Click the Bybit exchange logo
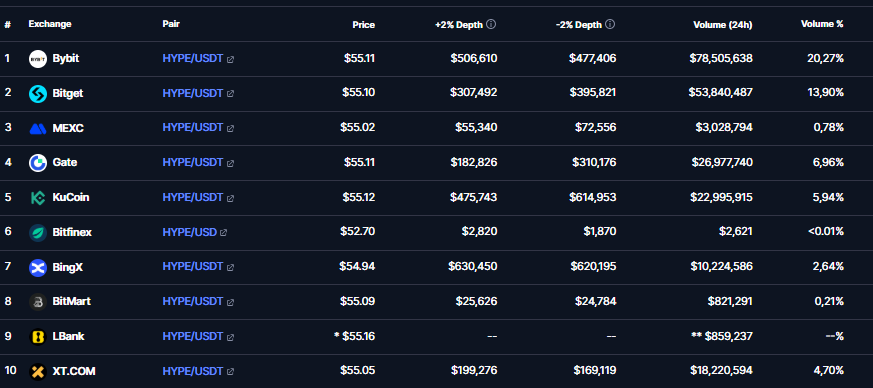Image resolution: width=873 pixels, height=388 pixels. [x=38, y=58]
